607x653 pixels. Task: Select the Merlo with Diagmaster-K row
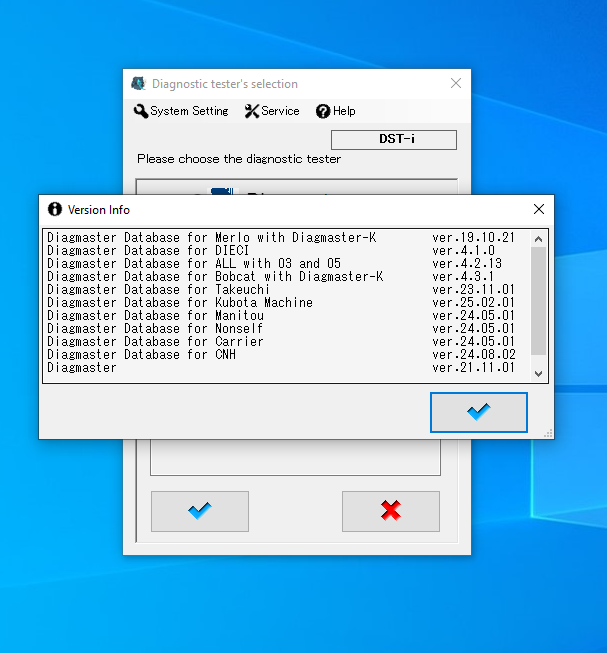[212, 237]
